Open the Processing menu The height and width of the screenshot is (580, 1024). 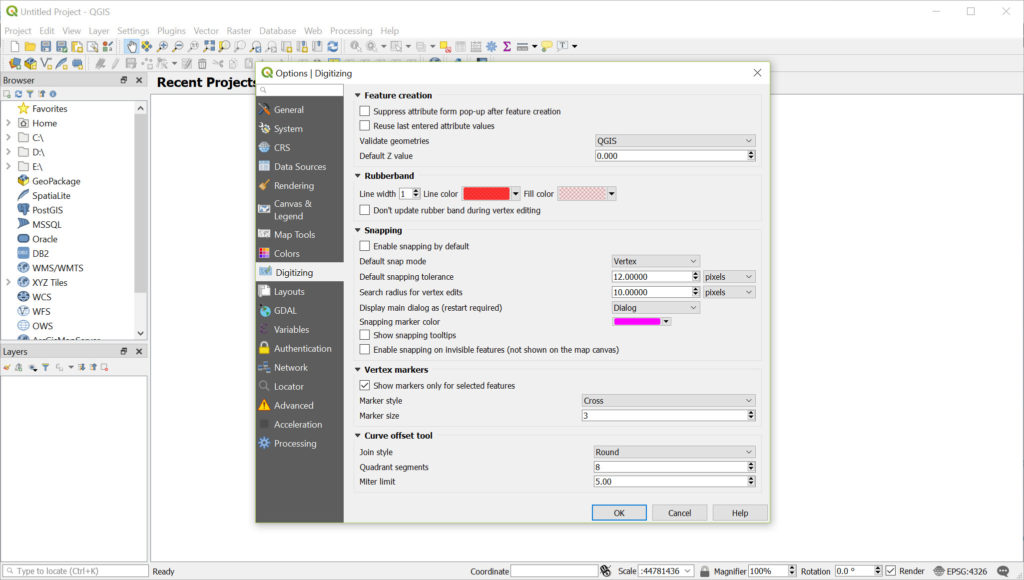(351, 31)
